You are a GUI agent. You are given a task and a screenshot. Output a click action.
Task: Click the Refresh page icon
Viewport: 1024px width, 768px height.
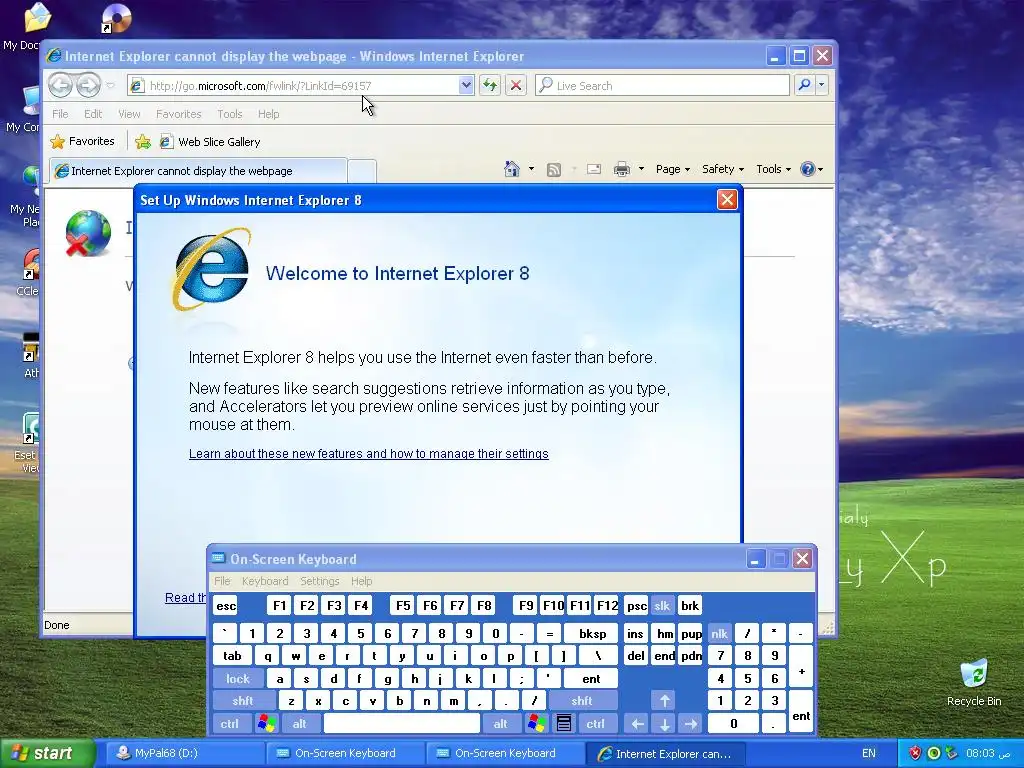click(x=490, y=86)
